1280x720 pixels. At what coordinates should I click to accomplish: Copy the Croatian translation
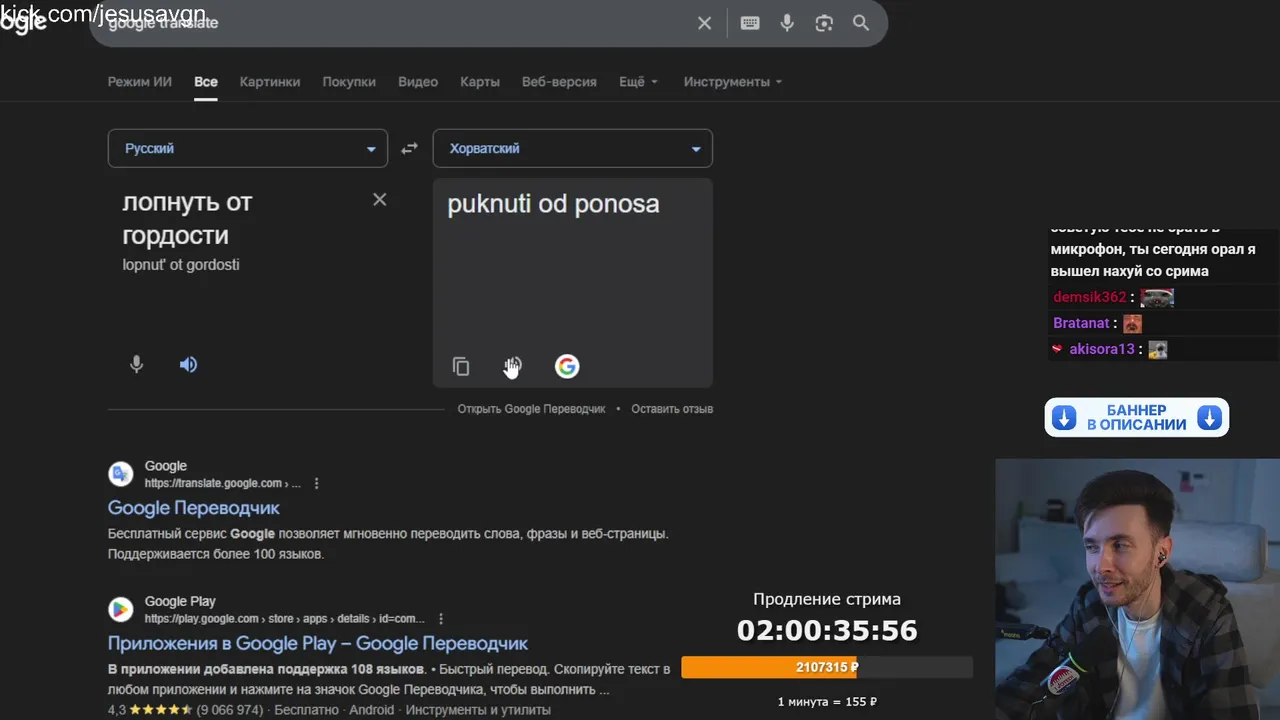(461, 367)
